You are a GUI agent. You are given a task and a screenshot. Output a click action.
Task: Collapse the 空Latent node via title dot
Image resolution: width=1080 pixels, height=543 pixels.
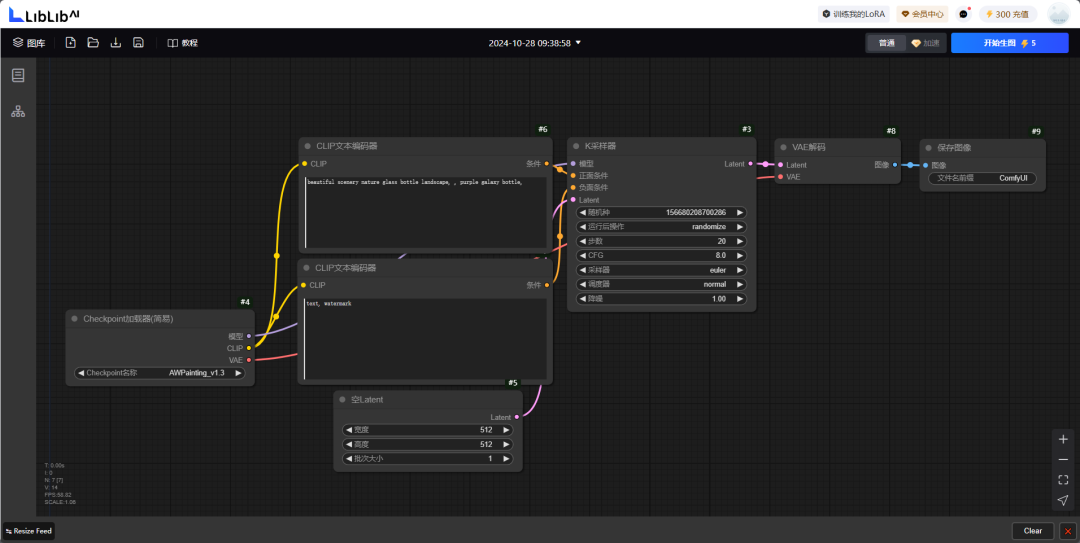(342, 400)
